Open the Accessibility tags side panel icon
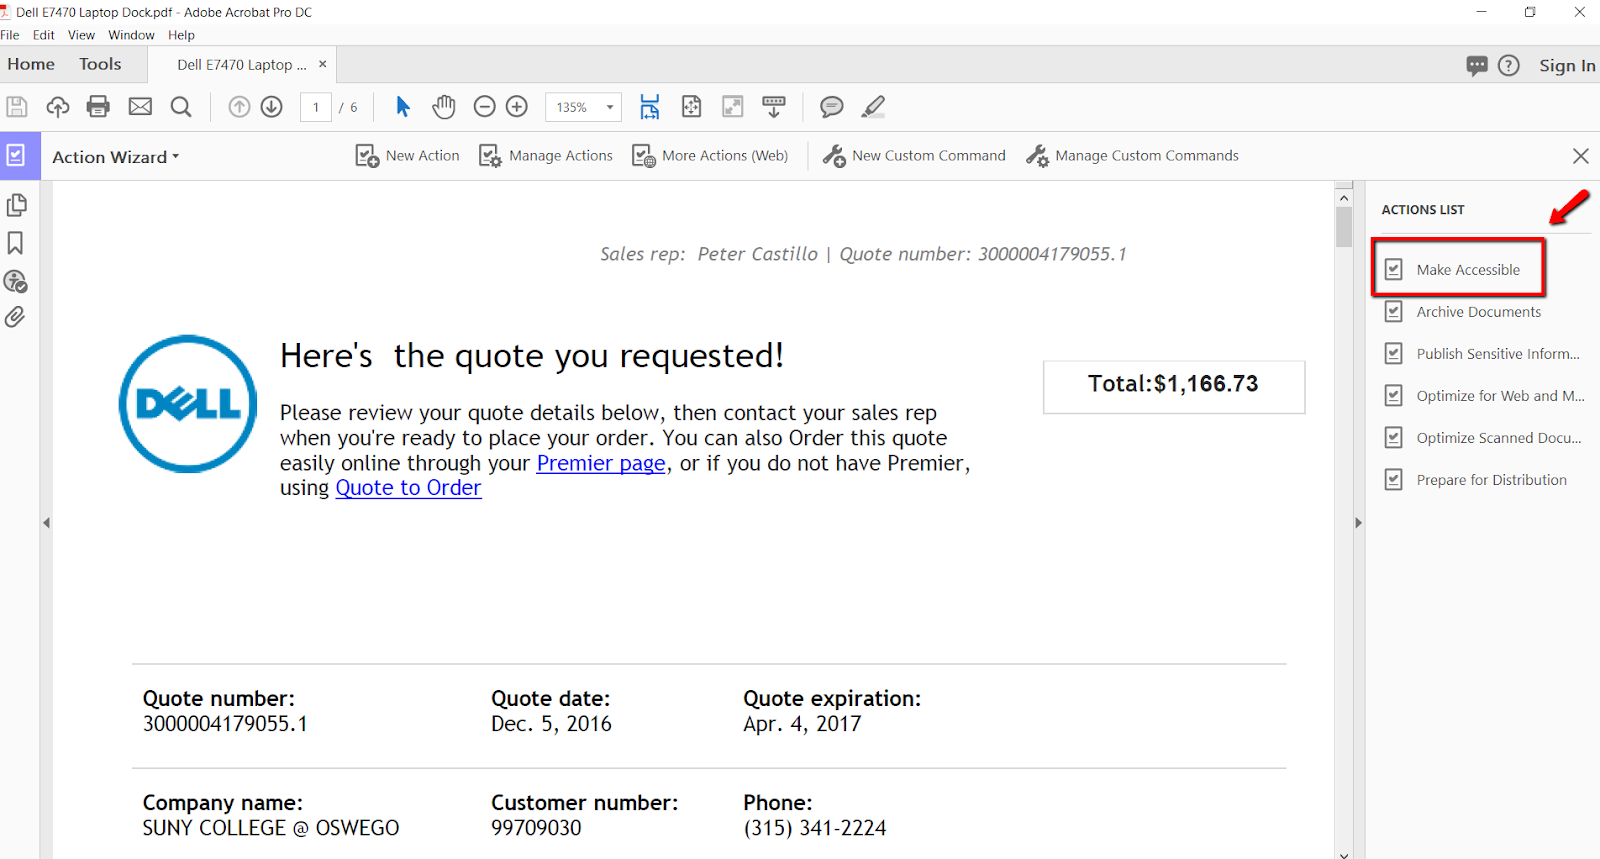The width and height of the screenshot is (1600, 859). pyautogui.click(x=16, y=281)
